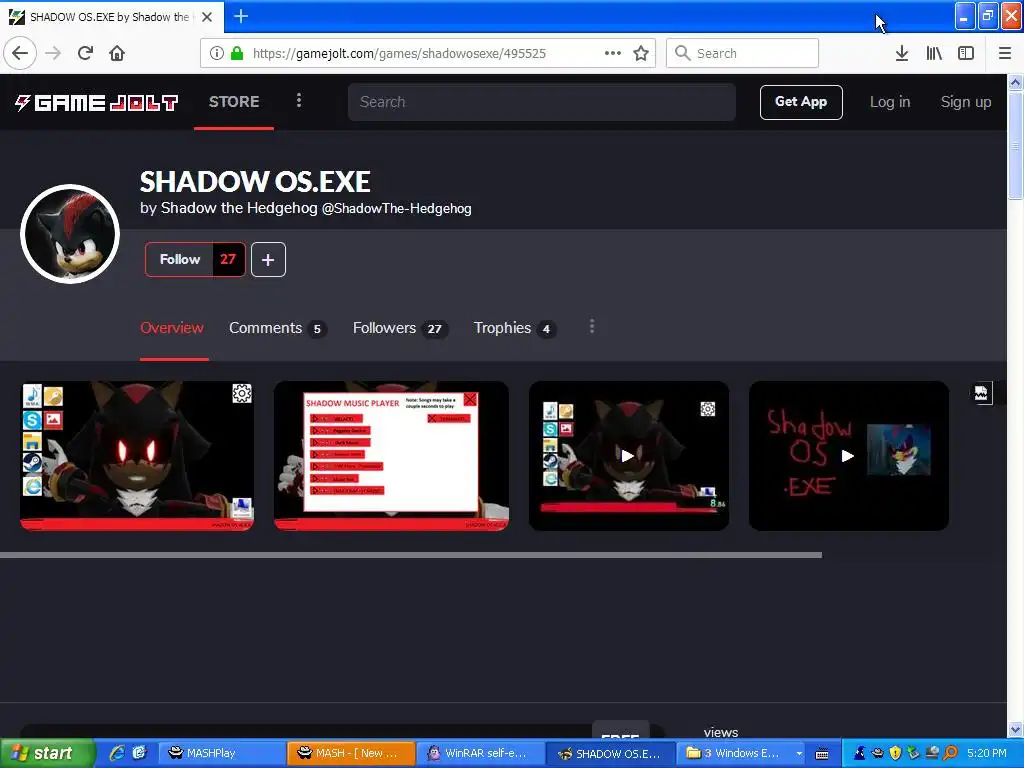The height and width of the screenshot is (768, 1024).
Task: Expand the 3 Windows Explorer taskbar group
Action: (x=741, y=753)
